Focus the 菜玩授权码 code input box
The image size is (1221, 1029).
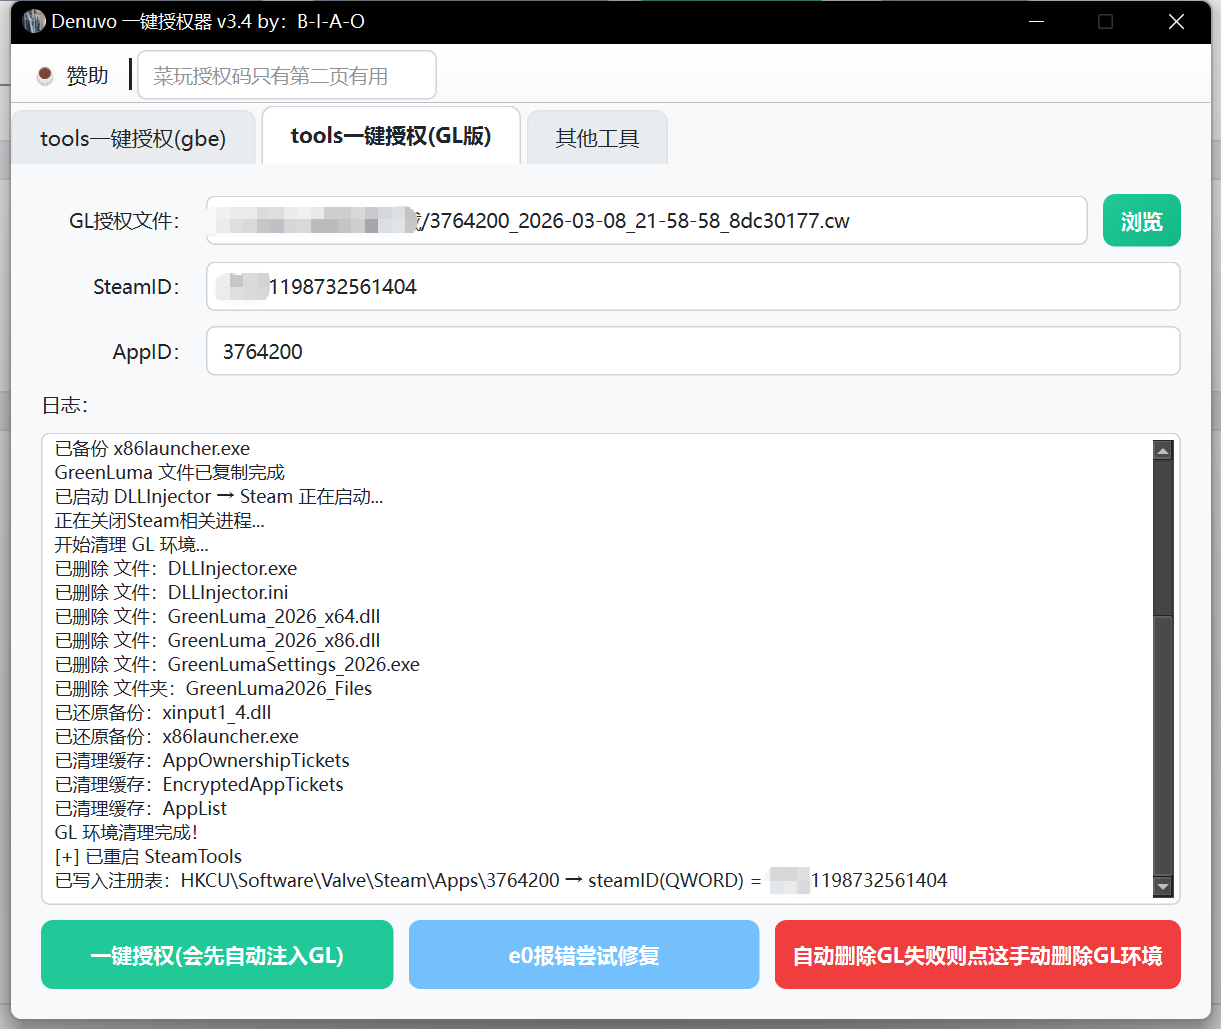[286, 76]
